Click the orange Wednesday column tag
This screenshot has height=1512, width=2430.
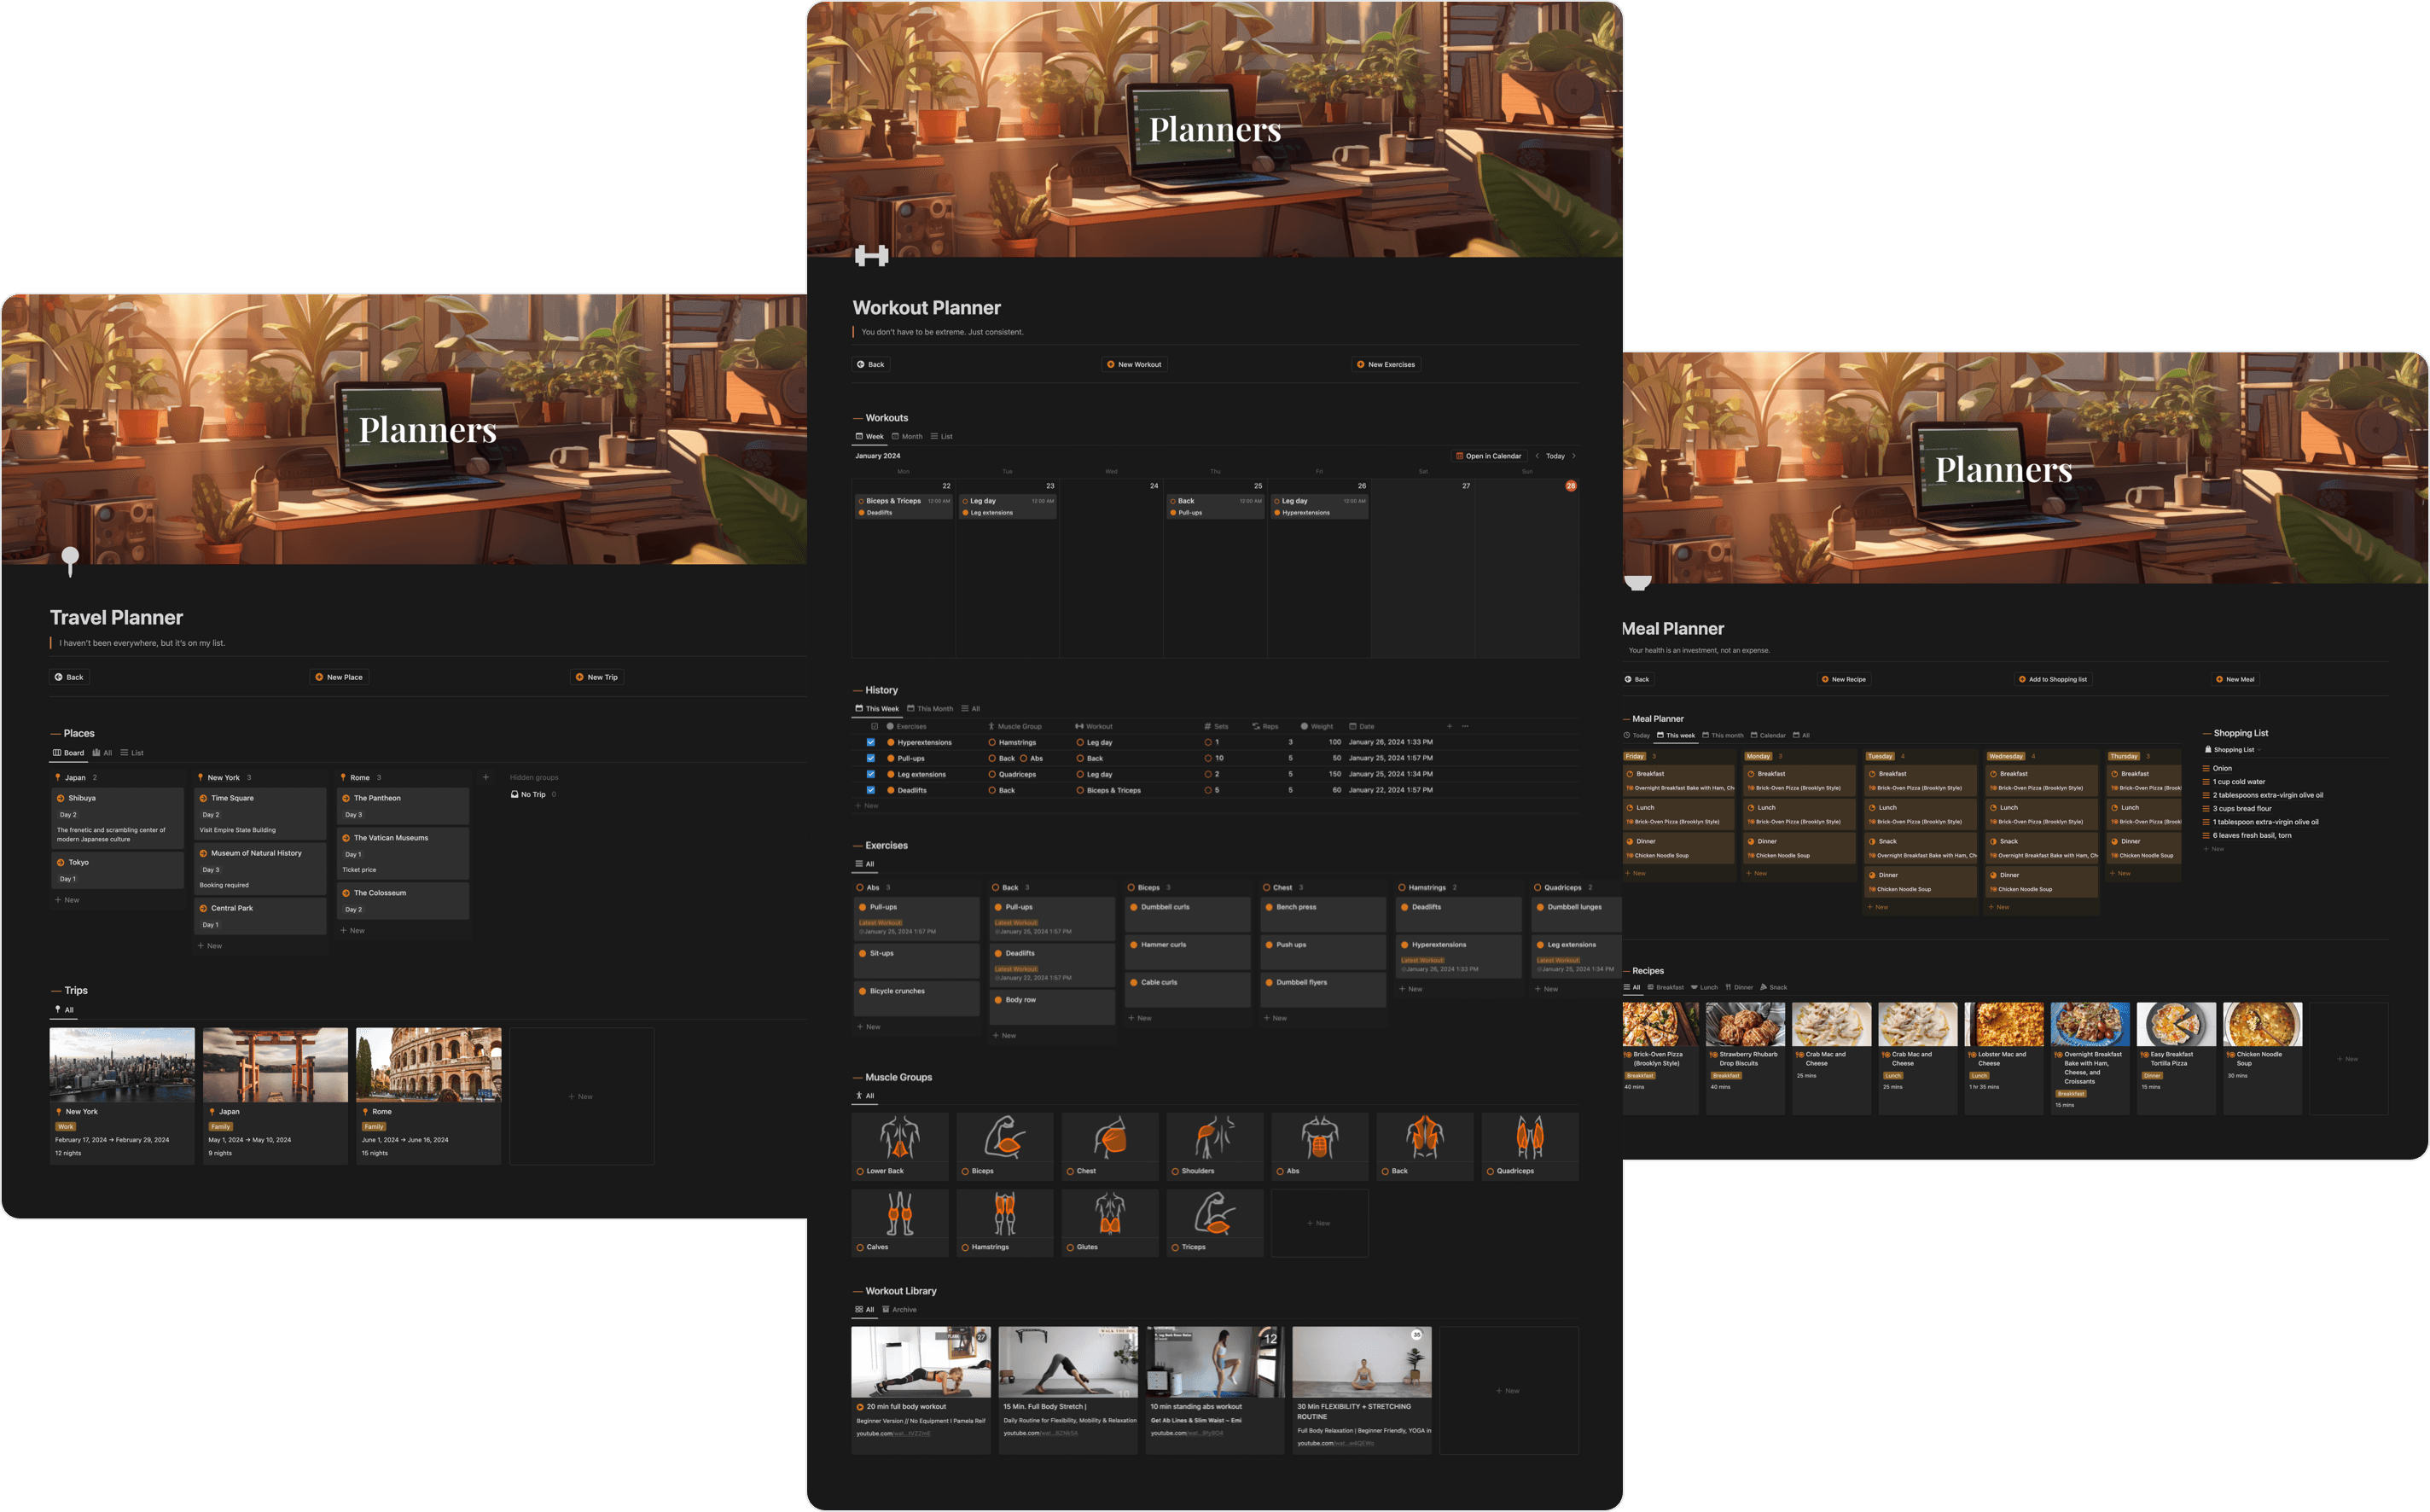click(x=2005, y=756)
